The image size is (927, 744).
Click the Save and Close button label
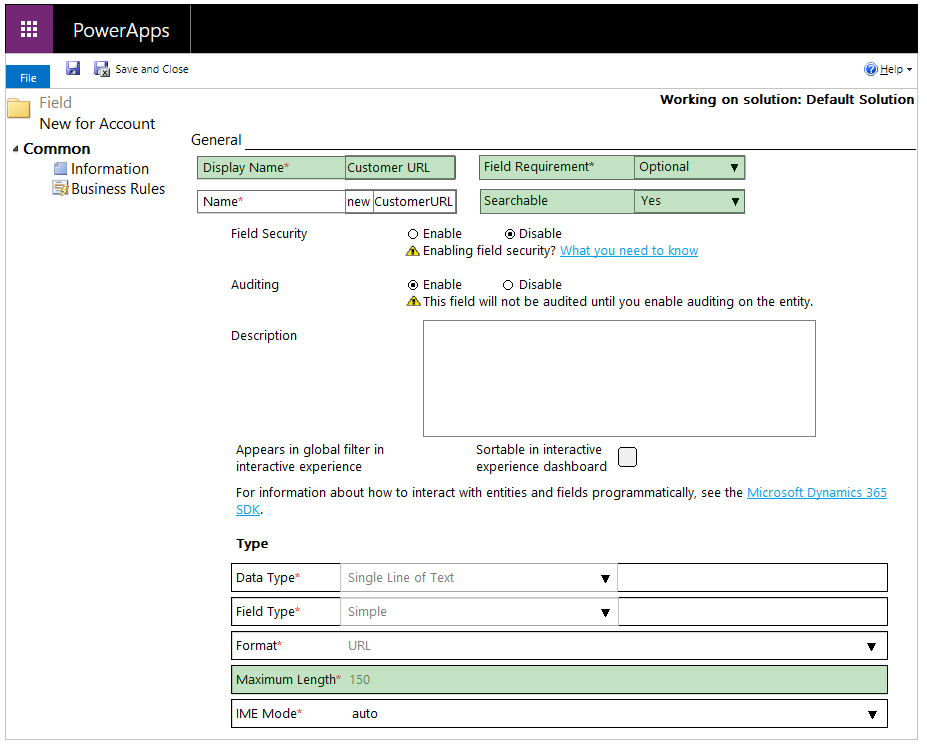click(x=152, y=69)
